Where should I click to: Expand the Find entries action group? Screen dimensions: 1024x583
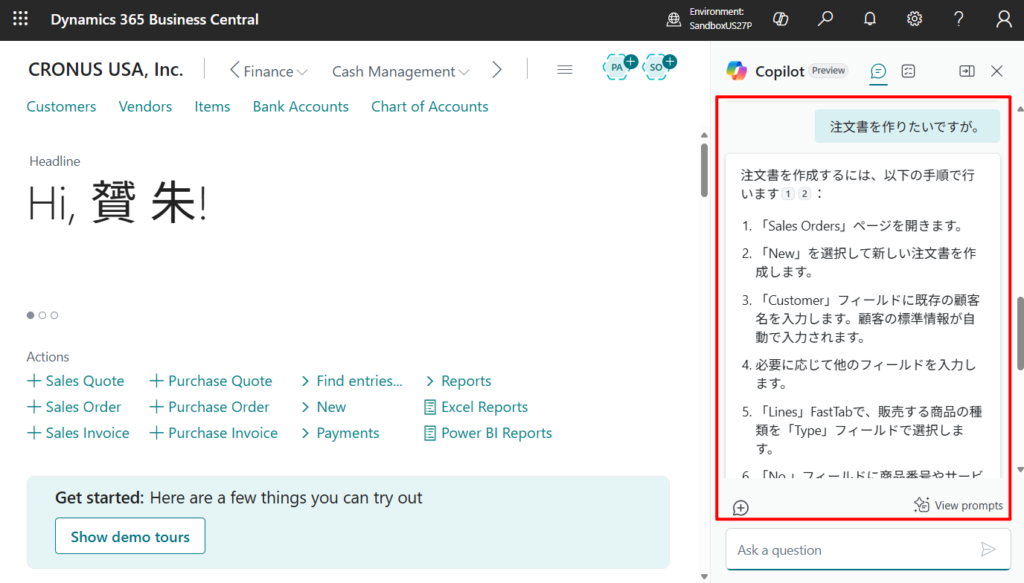[351, 381]
